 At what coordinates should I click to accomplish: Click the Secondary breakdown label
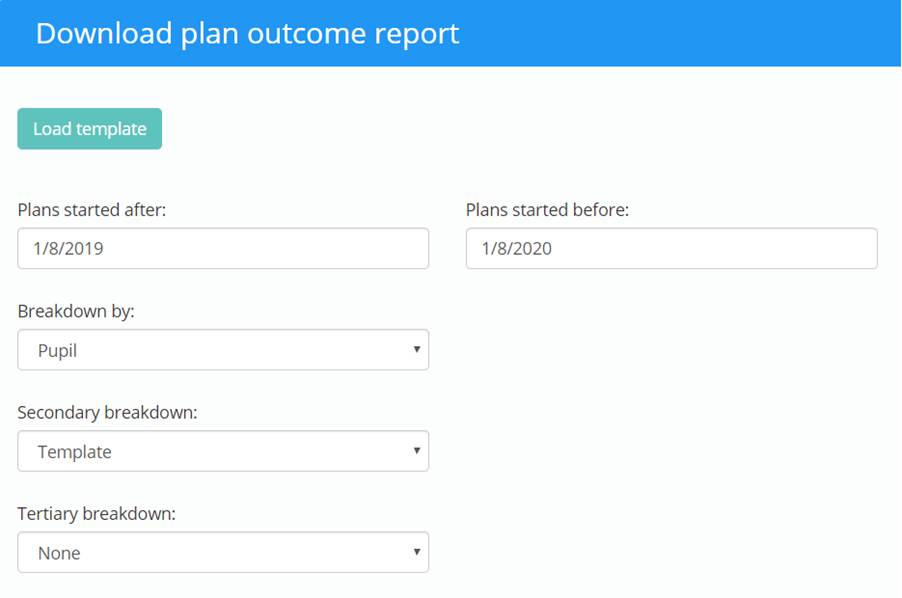click(x=105, y=412)
